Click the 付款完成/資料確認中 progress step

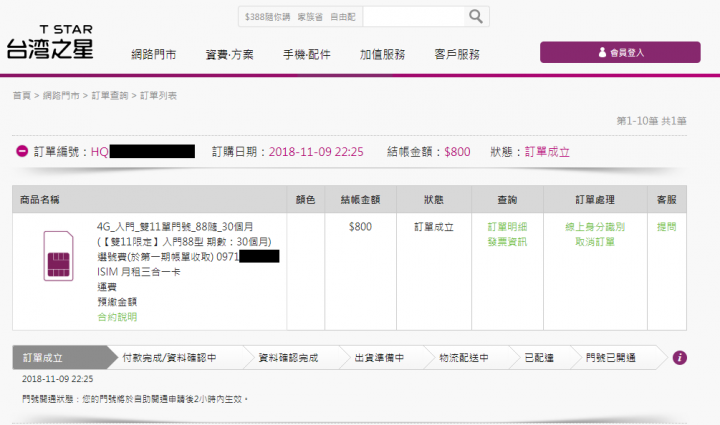pos(169,358)
